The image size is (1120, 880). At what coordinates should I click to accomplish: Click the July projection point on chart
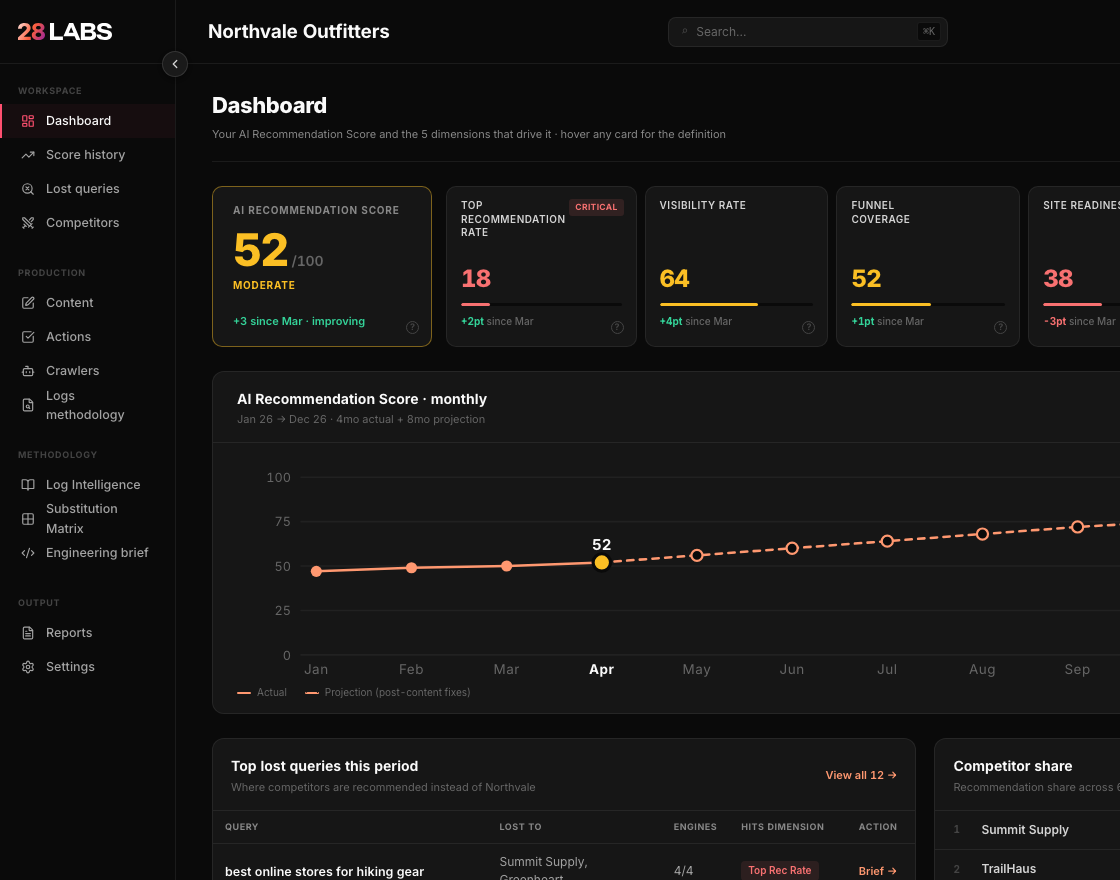887,541
